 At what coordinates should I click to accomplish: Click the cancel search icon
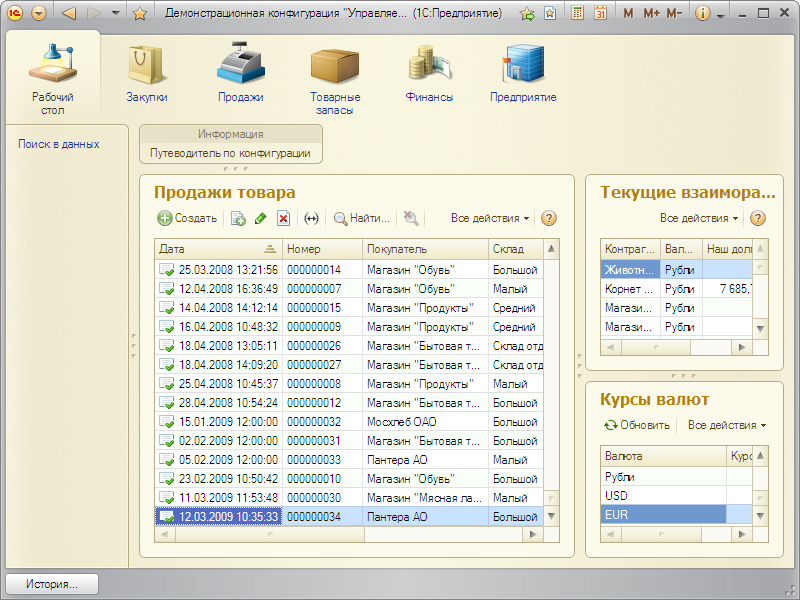(411, 218)
